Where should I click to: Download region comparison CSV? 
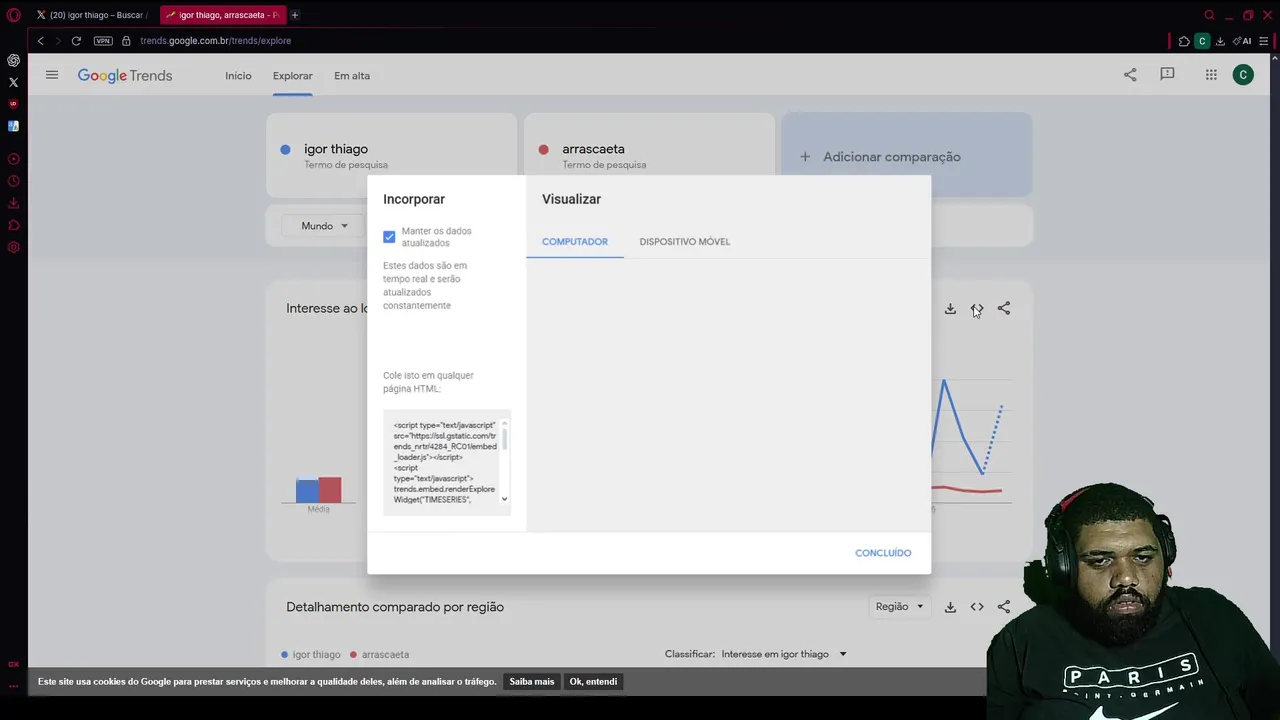(950, 607)
